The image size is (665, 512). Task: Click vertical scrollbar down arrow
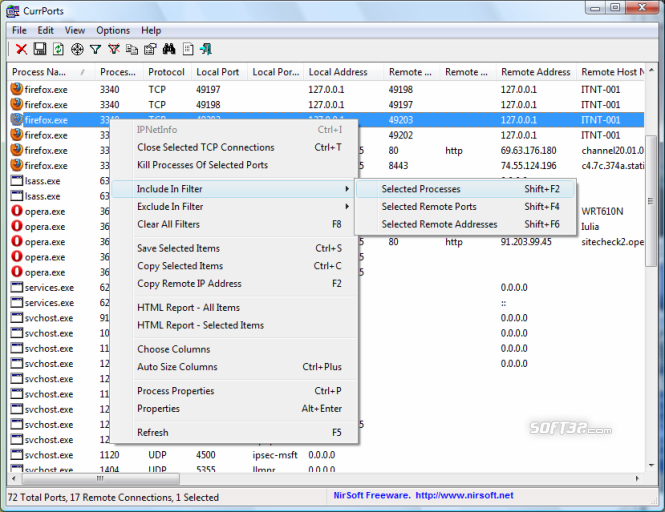(x=651, y=465)
